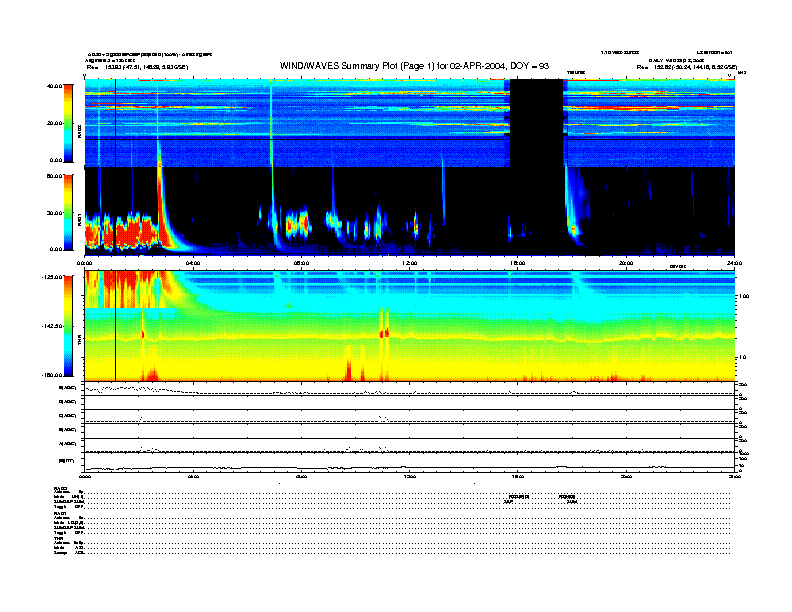Click the 40.00 tick on RAD2 scale

pos(52,87)
